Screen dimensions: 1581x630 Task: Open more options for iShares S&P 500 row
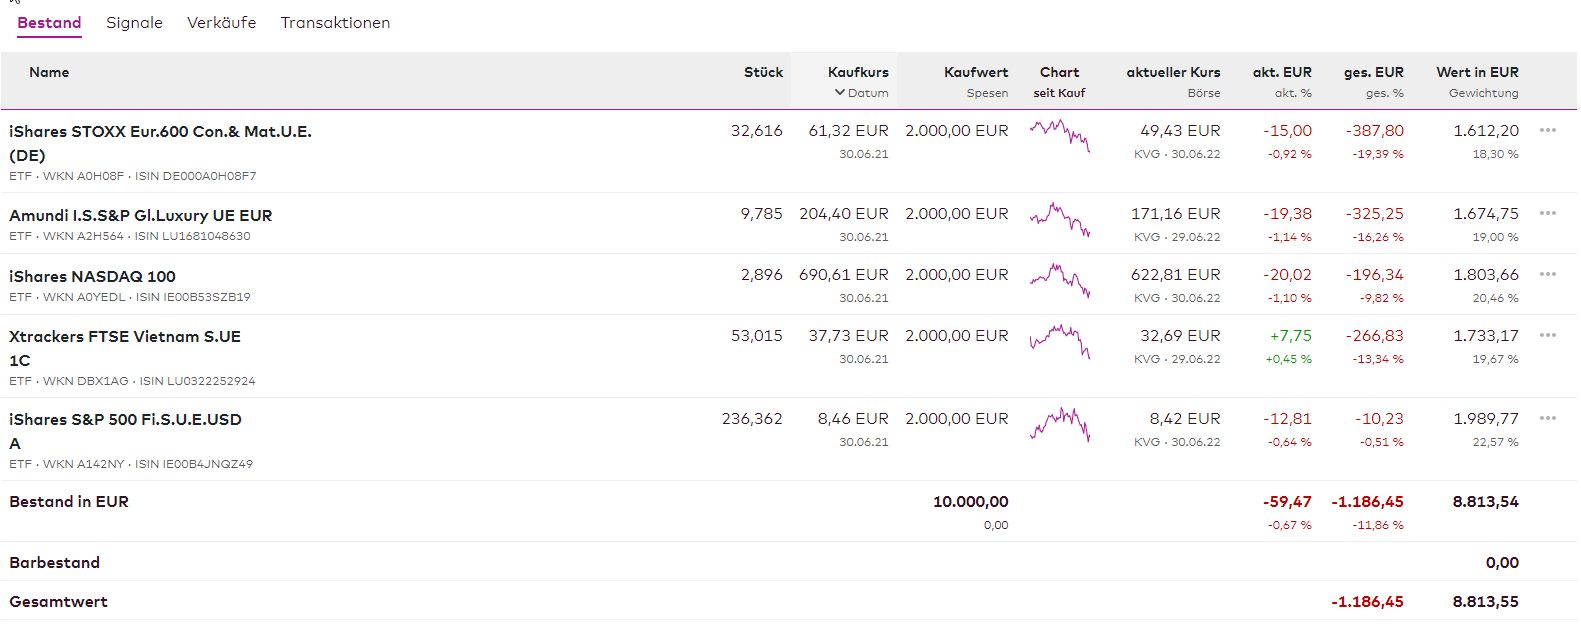(1547, 419)
